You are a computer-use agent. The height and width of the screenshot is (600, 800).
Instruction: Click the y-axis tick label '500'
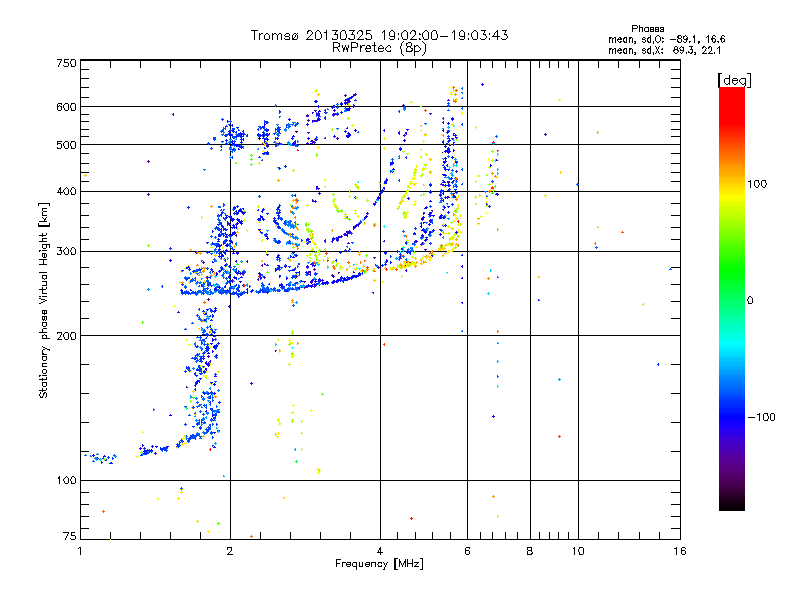(66, 145)
